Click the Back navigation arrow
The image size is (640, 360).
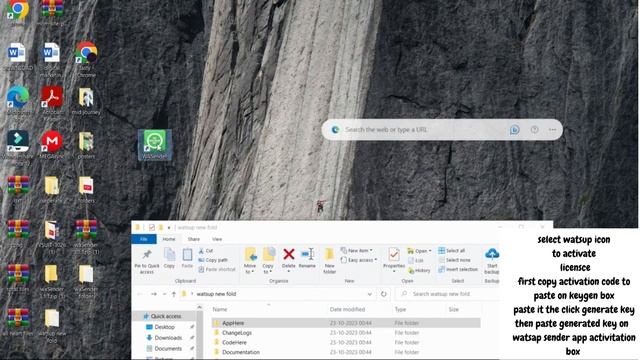pyautogui.click(x=140, y=294)
